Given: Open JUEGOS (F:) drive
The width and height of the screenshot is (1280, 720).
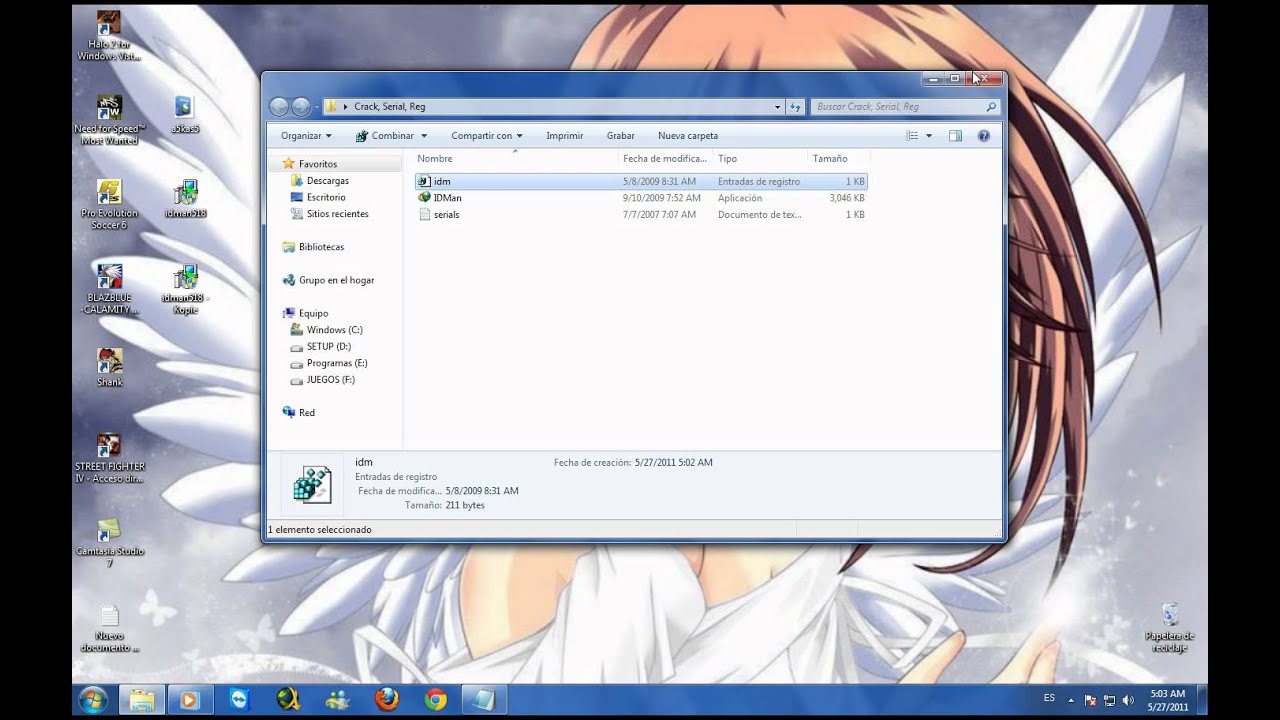Looking at the screenshot, I should pos(330,380).
